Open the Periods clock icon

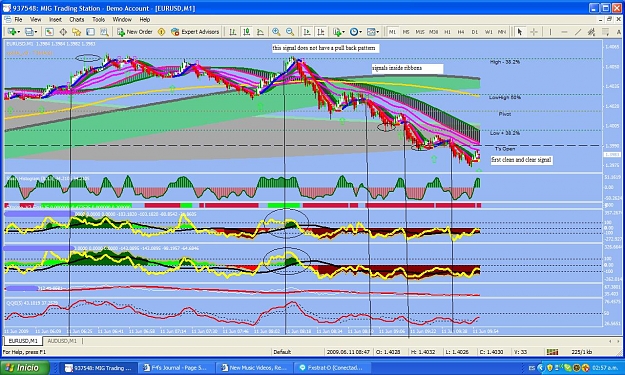[354, 32]
